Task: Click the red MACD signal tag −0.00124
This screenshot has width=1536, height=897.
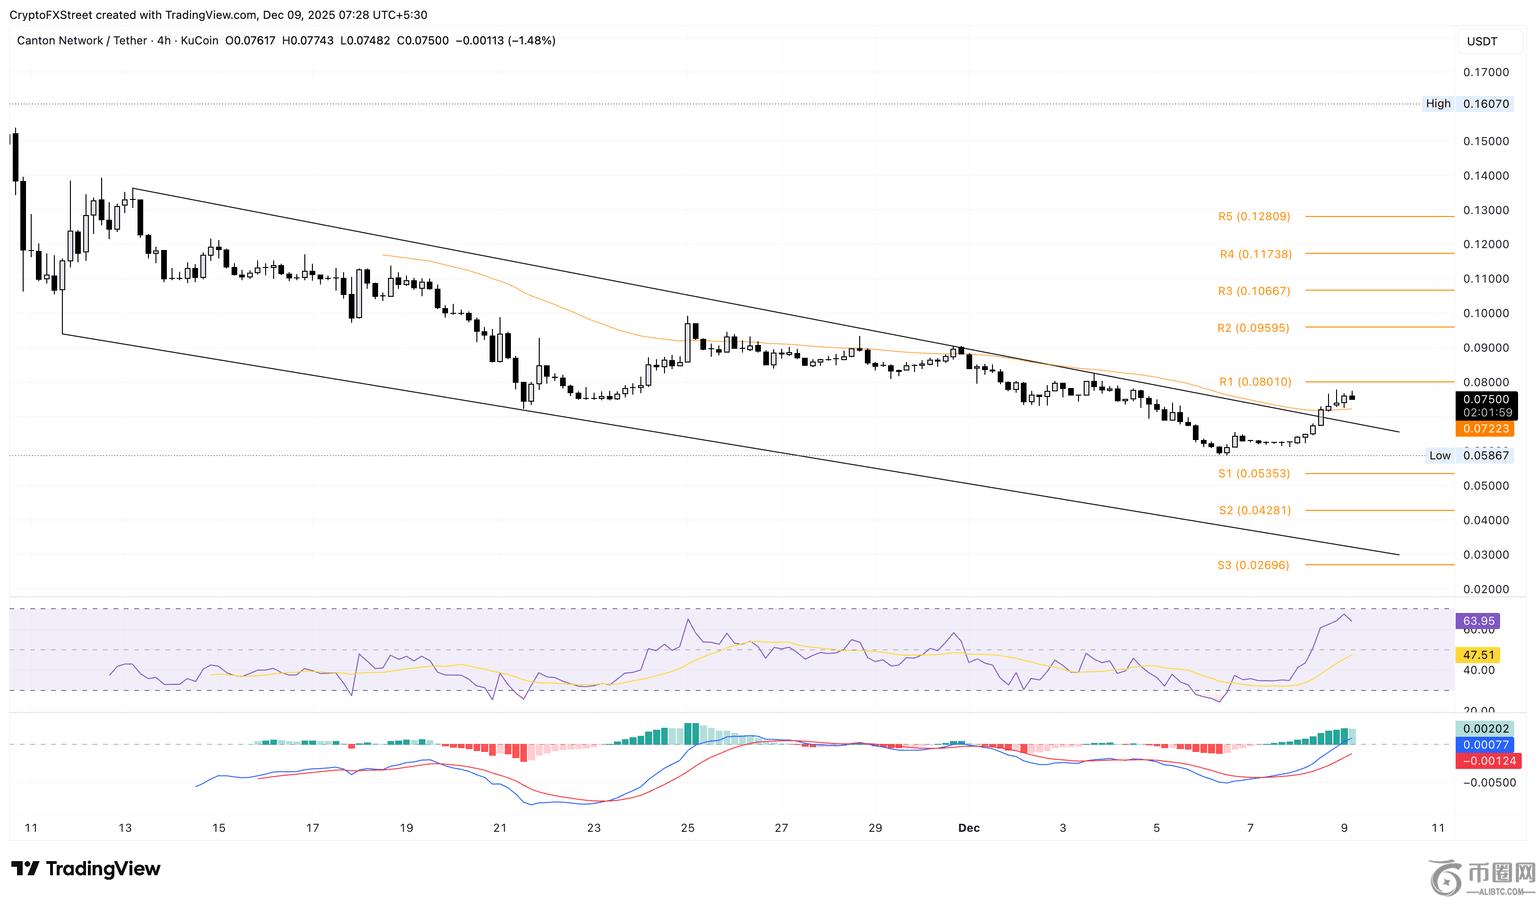Action: pyautogui.click(x=1486, y=761)
